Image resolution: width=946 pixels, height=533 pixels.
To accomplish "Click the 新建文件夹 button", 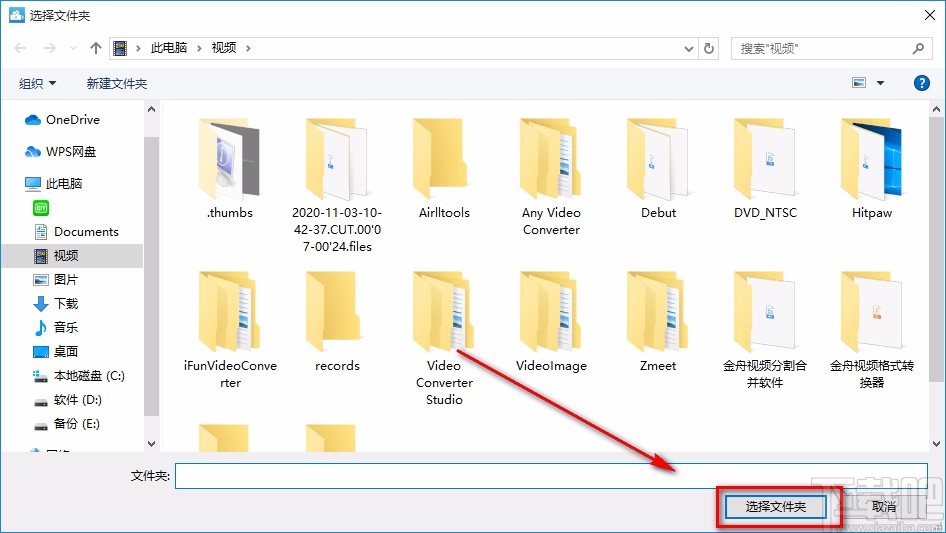I will tap(116, 83).
